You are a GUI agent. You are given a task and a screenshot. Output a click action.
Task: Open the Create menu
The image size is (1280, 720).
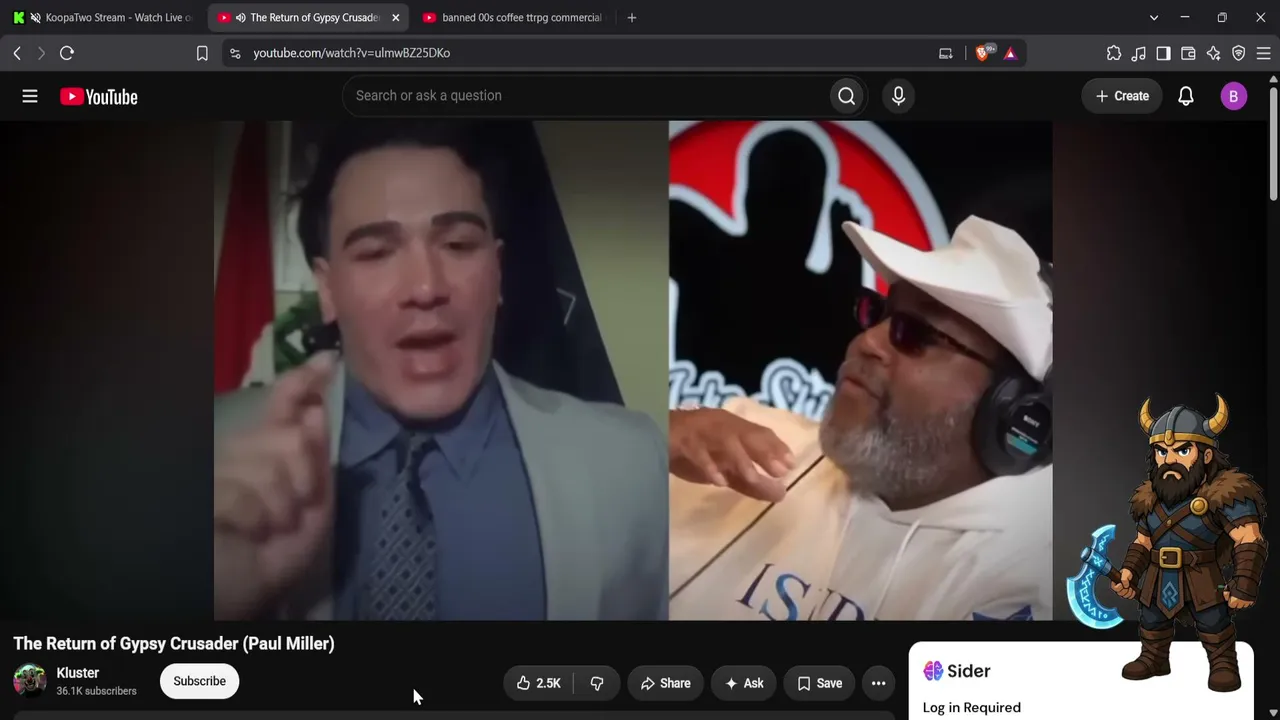(1122, 96)
